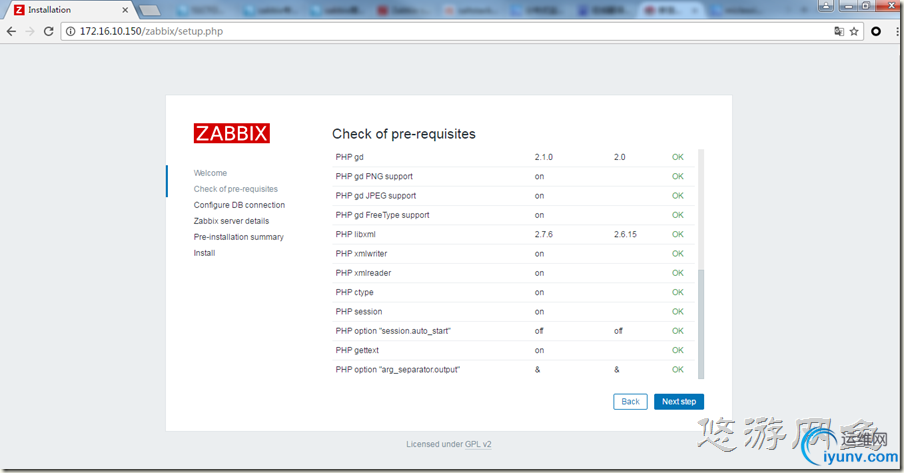Open the GPL v2 license link
This screenshot has width=904, height=473.
(x=478, y=444)
